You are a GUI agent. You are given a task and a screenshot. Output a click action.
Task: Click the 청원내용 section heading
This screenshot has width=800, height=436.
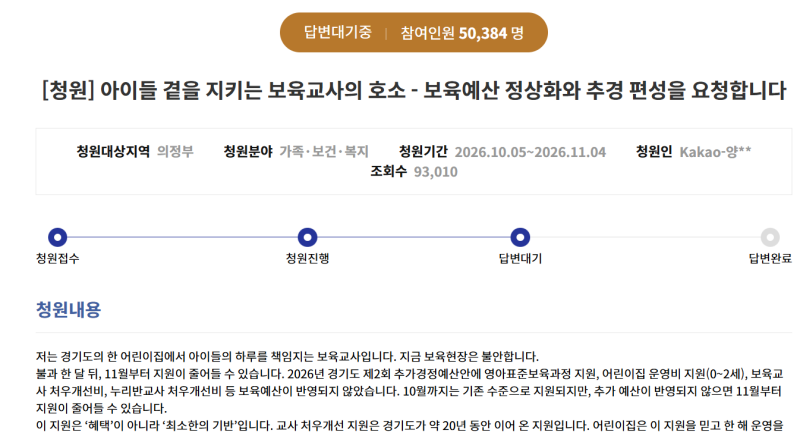(68, 310)
